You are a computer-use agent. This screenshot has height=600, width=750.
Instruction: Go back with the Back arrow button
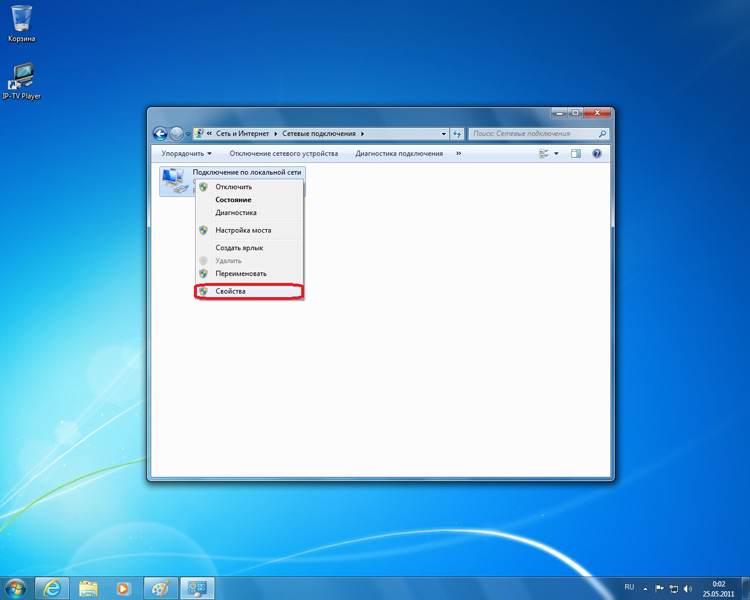pyautogui.click(x=160, y=134)
